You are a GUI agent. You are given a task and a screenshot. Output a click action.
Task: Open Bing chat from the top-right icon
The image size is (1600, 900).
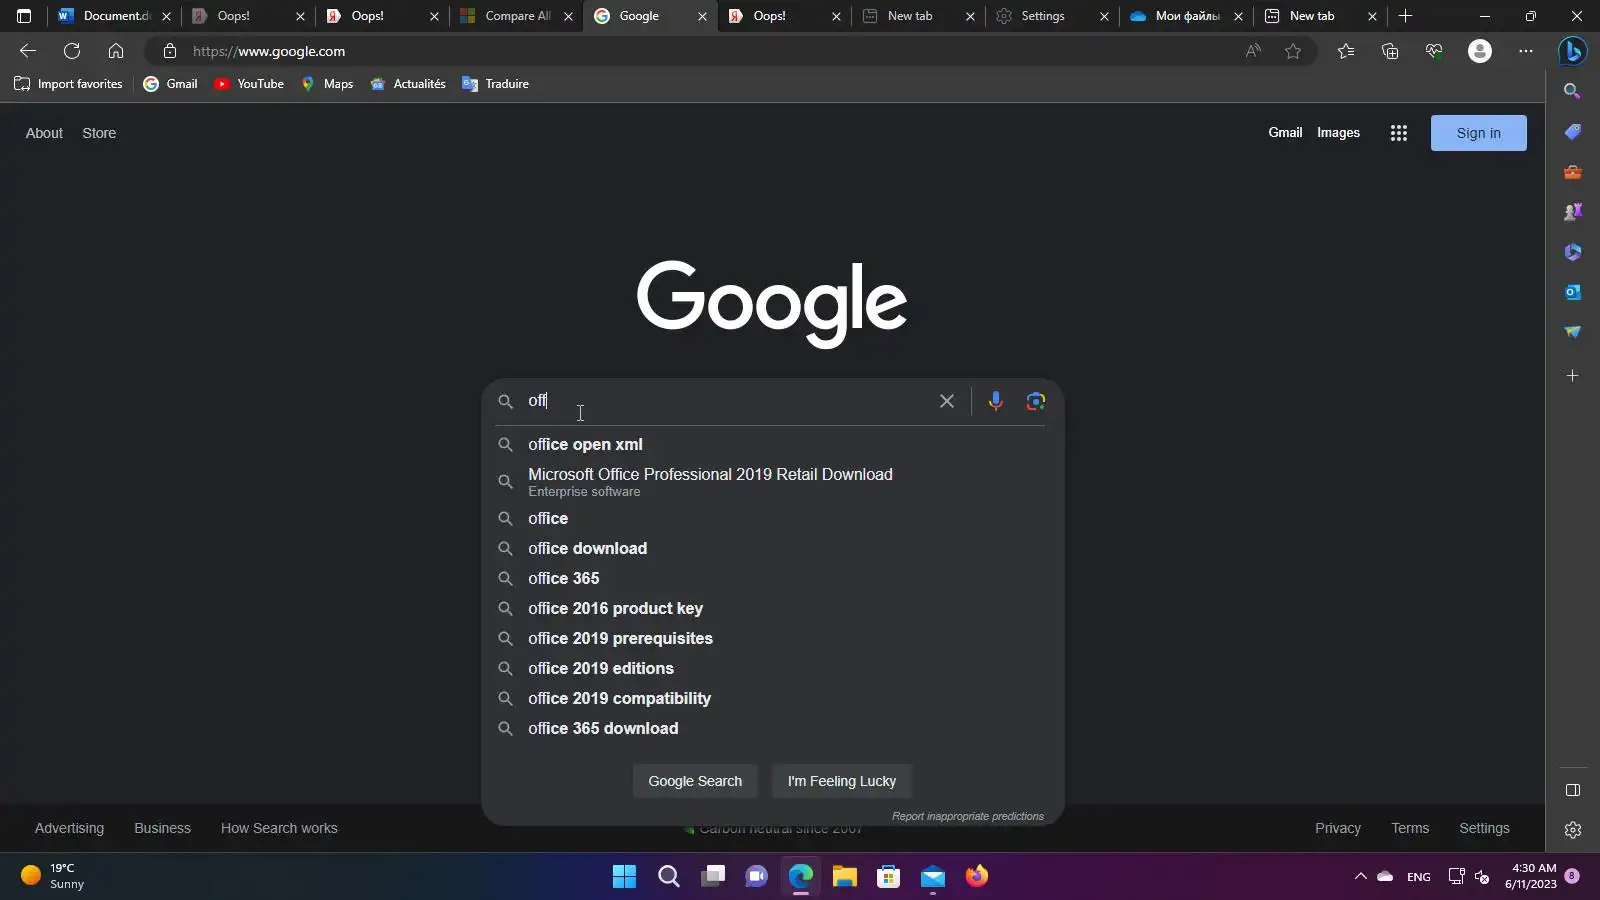tap(1573, 51)
